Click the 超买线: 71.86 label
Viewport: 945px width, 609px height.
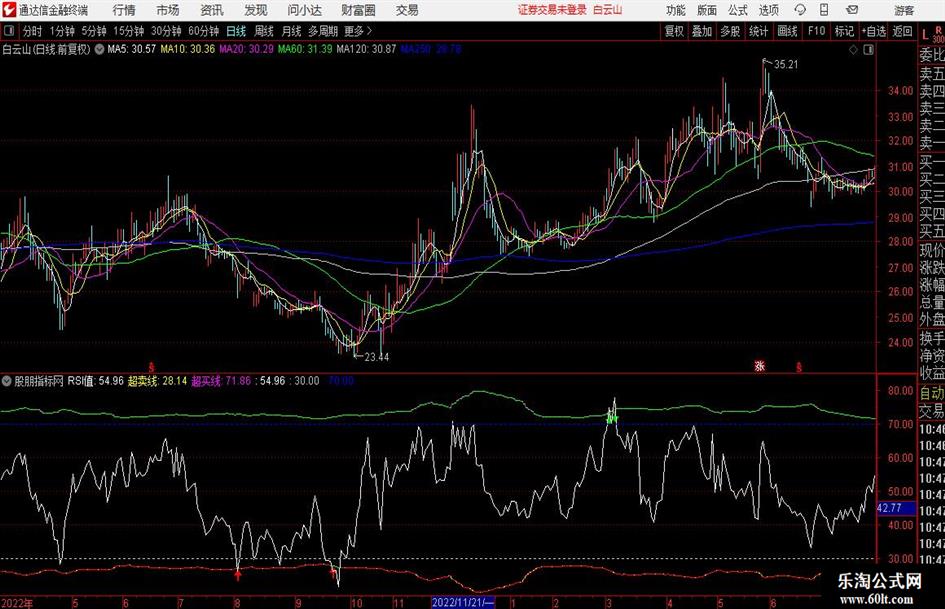coord(221,381)
